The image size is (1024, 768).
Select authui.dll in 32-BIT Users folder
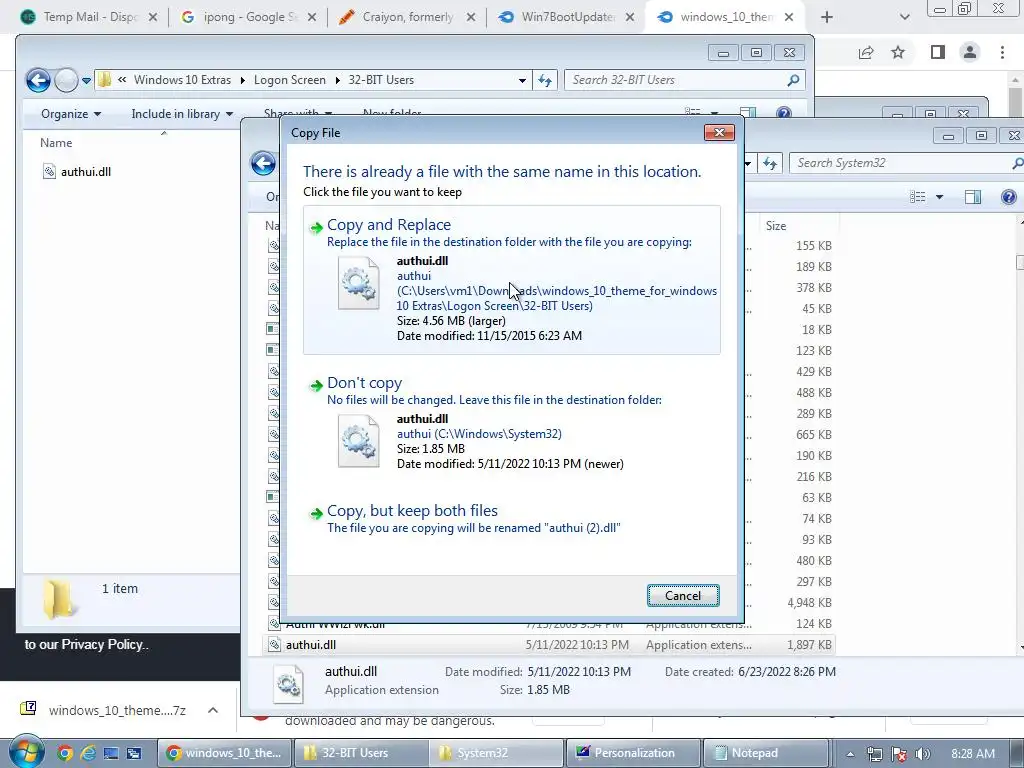pos(77,172)
